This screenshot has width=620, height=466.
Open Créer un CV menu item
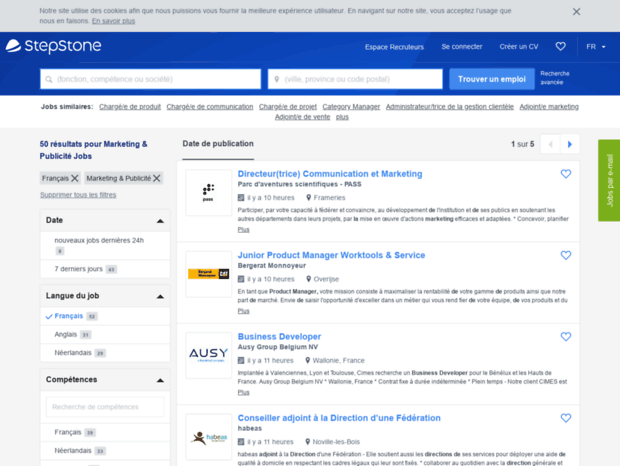[x=519, y=47]
